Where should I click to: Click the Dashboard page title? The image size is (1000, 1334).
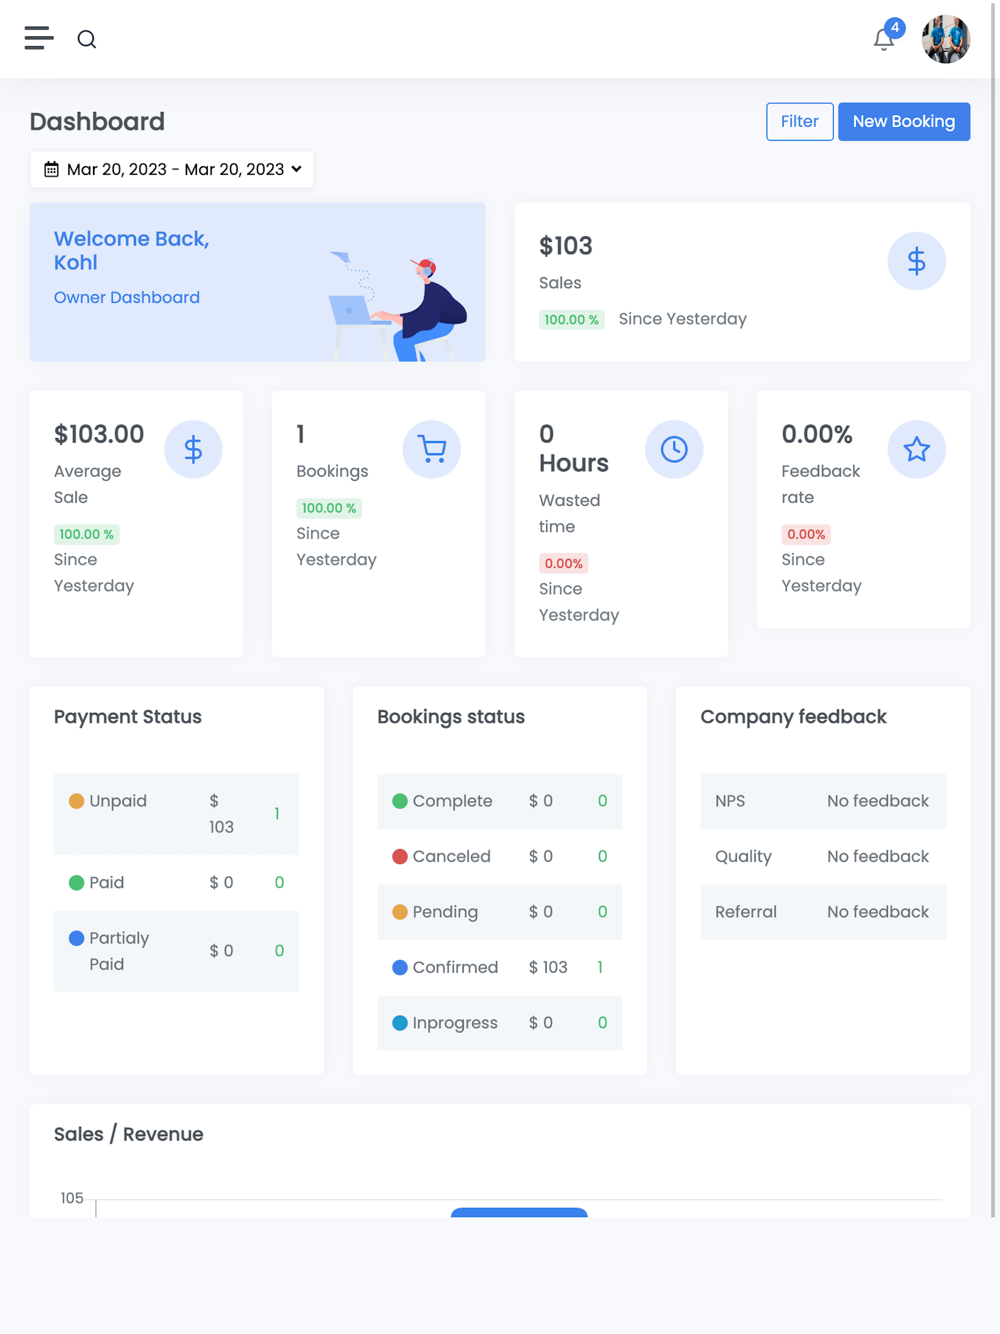(x=97, y=121)
